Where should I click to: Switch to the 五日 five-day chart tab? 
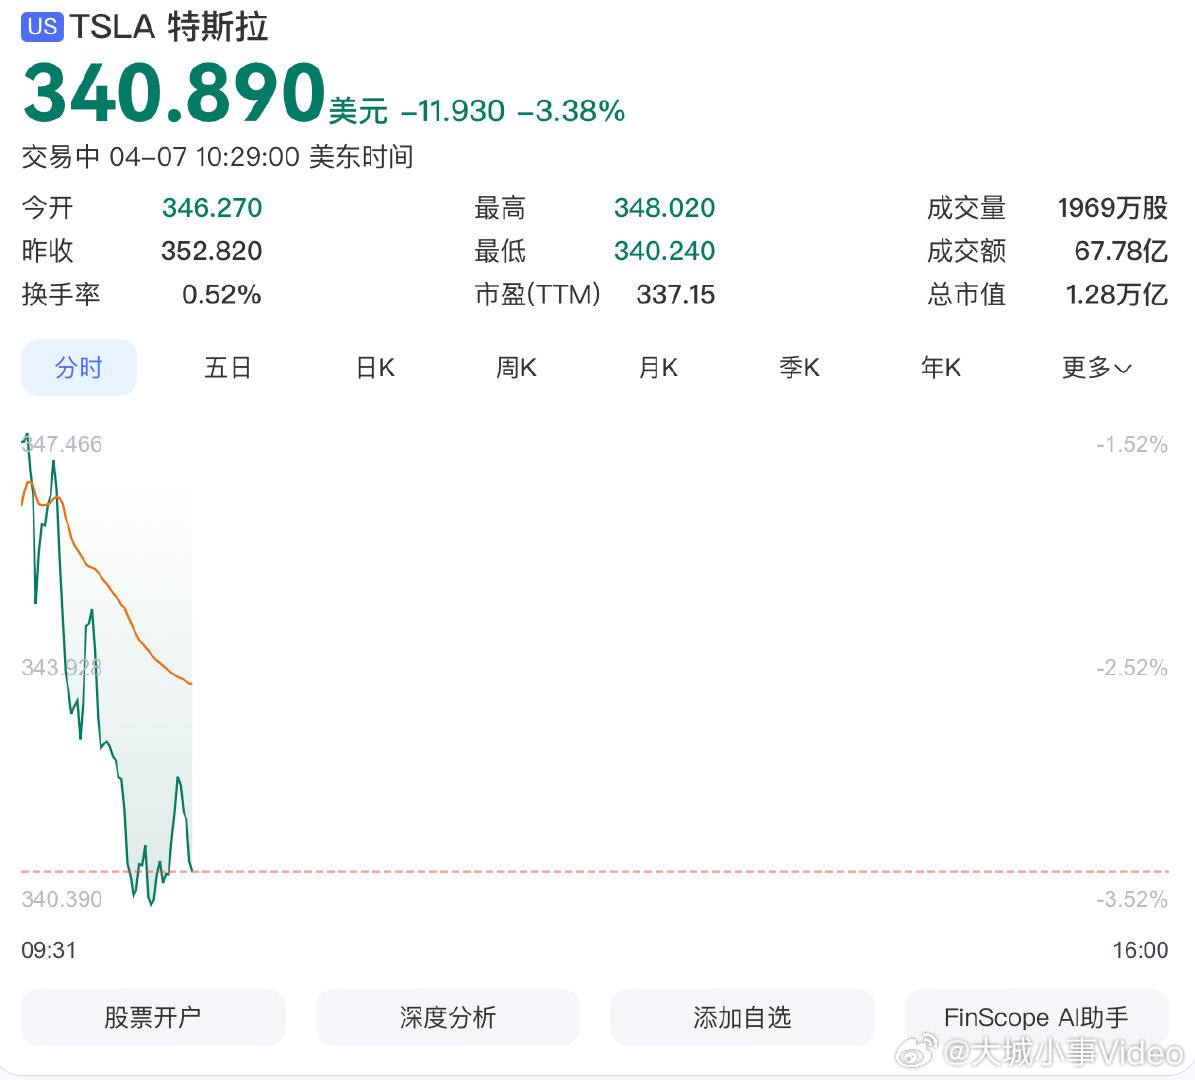(x=228, y=367)
